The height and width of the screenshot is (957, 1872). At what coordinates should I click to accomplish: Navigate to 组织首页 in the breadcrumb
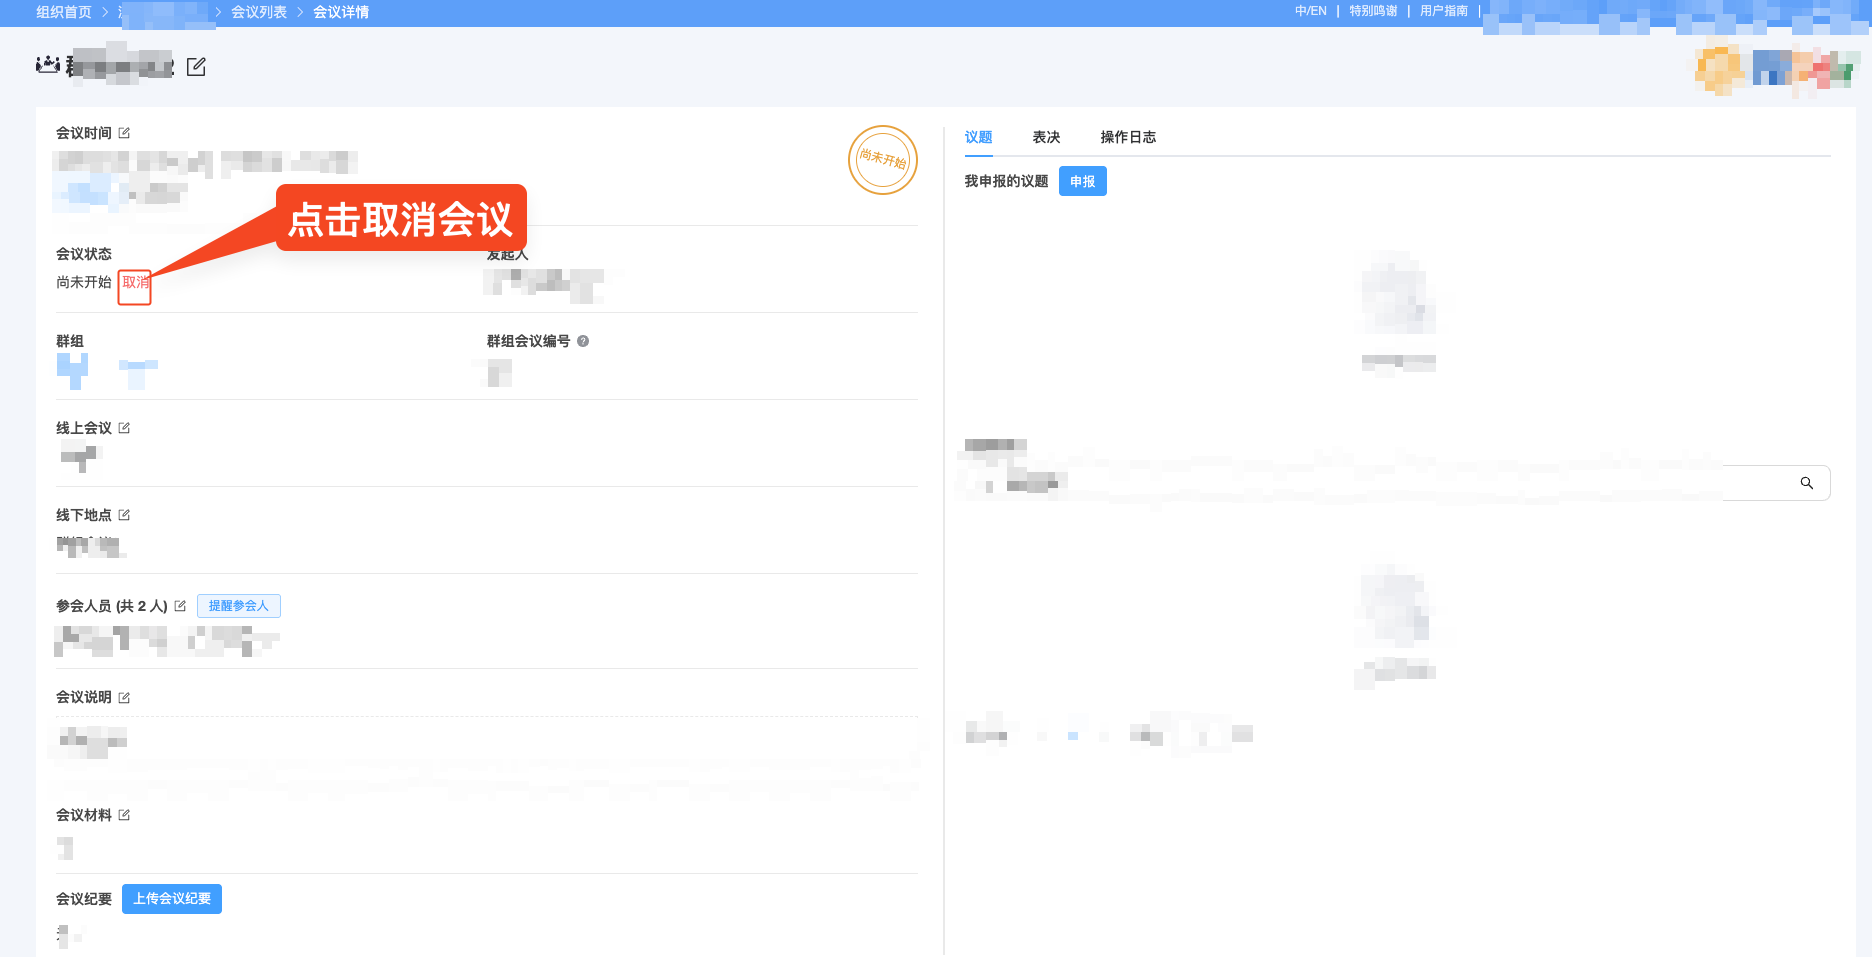[x=62, y=12]
